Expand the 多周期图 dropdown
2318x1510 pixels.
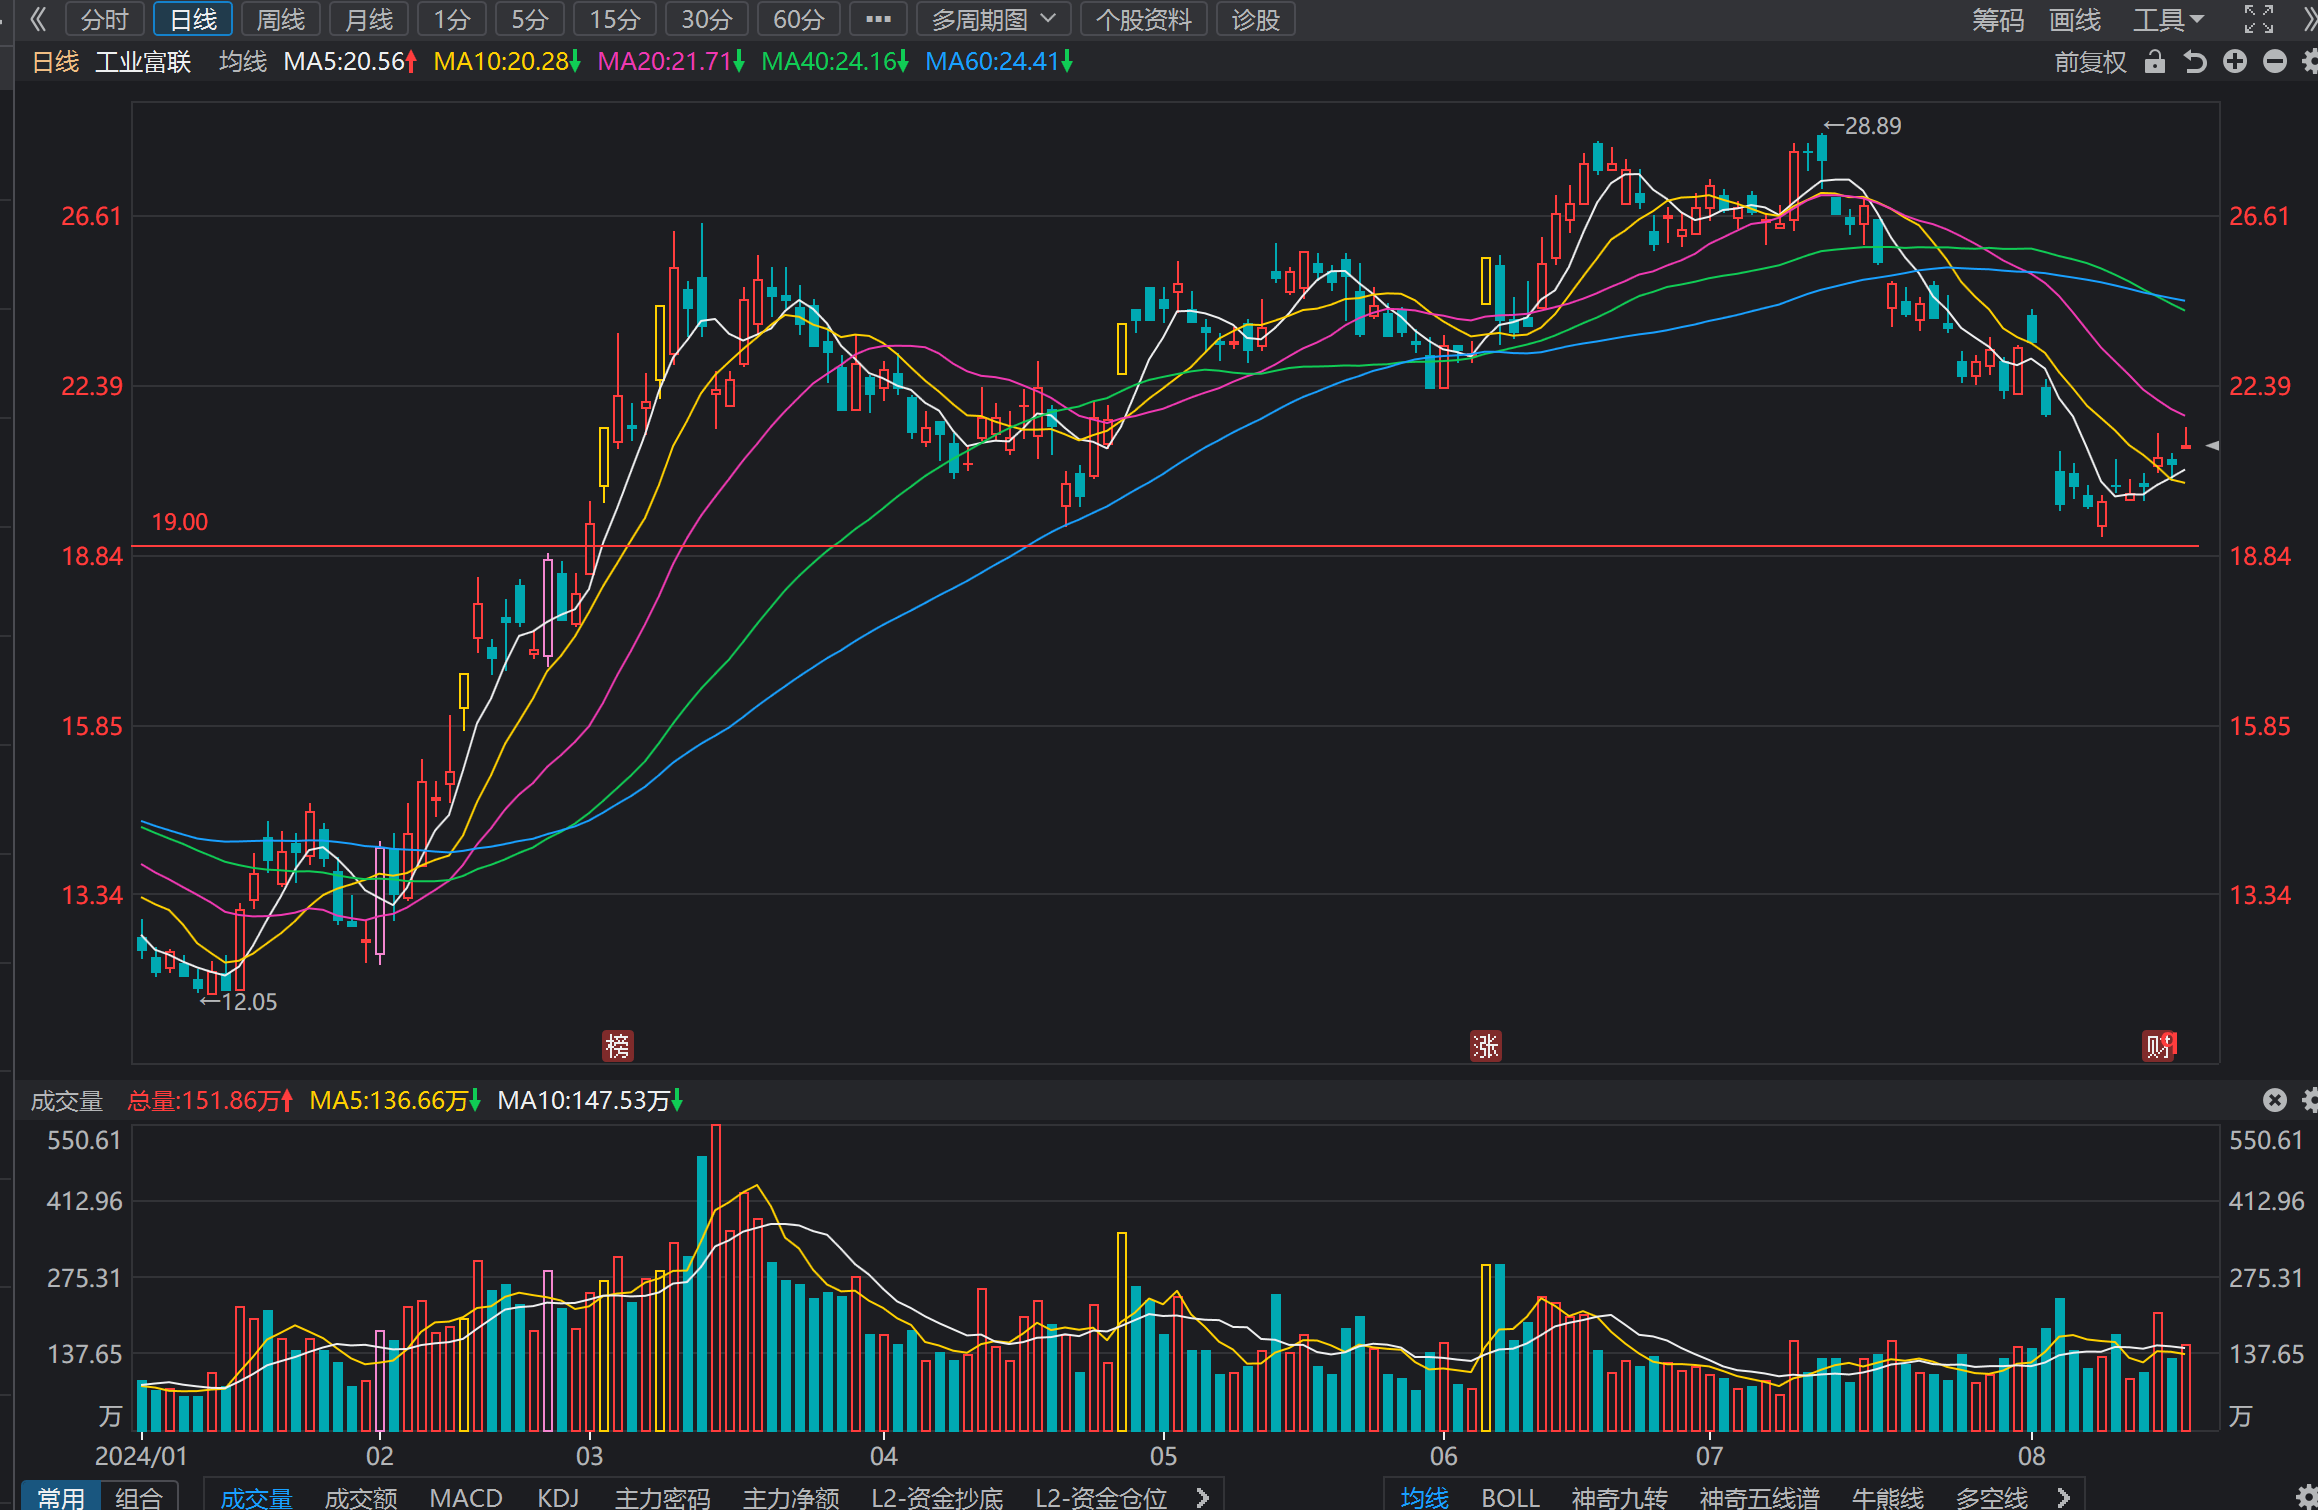pos(994,19)
